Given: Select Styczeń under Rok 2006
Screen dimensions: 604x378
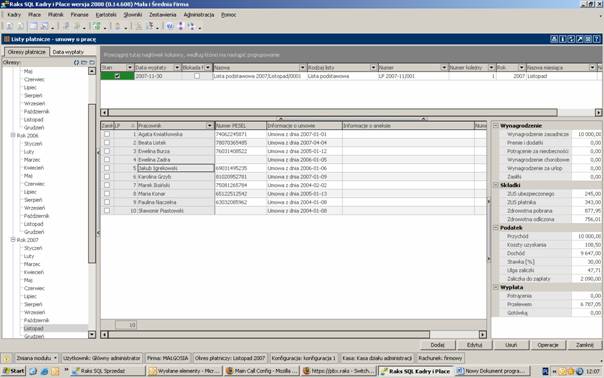Looking at the screenshot, I should click(x=33, y=143).
